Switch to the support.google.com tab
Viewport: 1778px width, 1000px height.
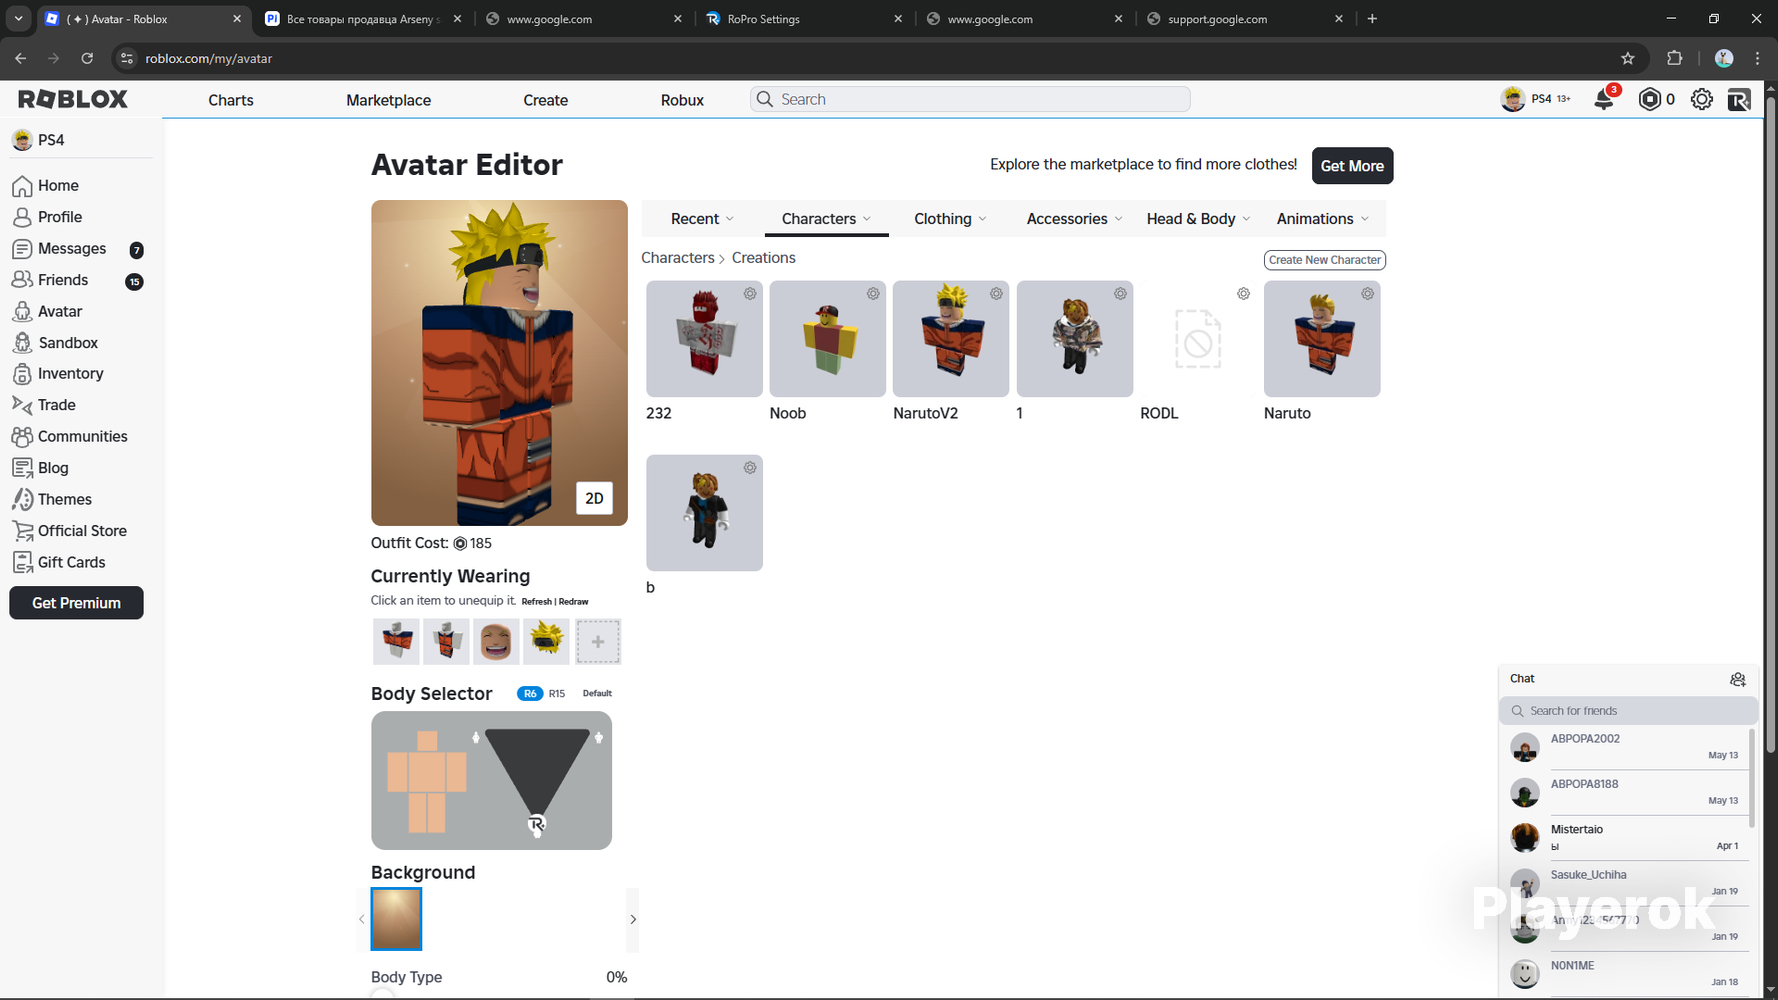[1243, 18]
